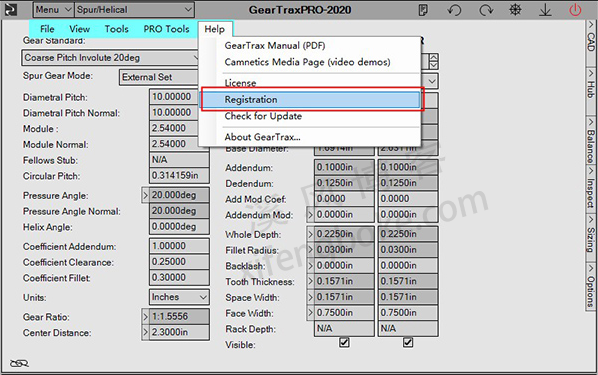Open the PRO Tools menu

click(166, 29)
